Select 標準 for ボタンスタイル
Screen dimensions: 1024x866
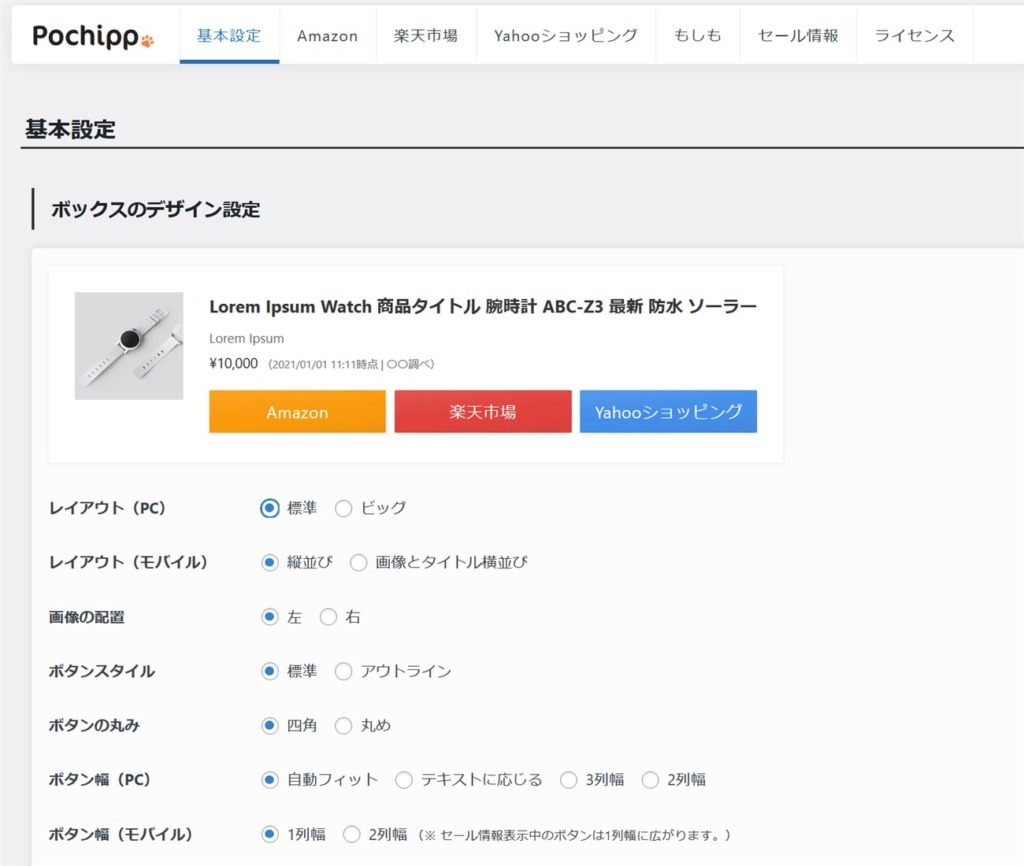[270, 671]
